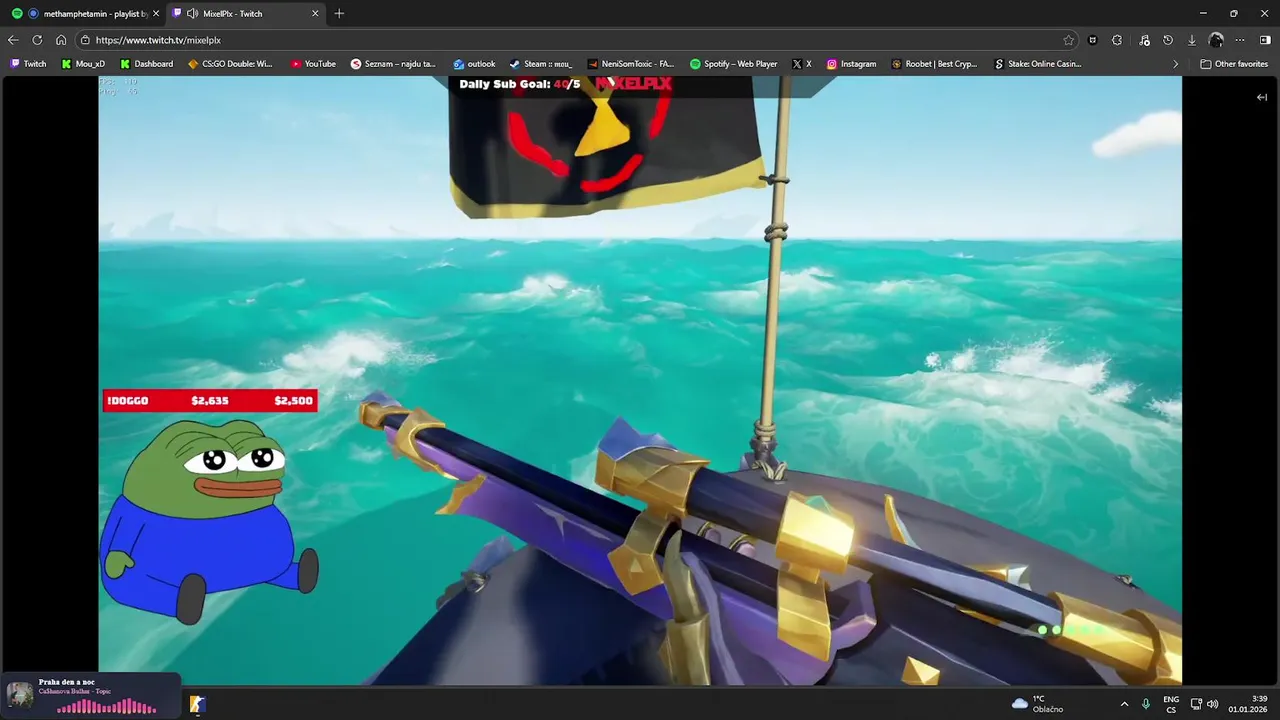
Task: Open the CS:GO Double bookmark
Action: [230, 64]
